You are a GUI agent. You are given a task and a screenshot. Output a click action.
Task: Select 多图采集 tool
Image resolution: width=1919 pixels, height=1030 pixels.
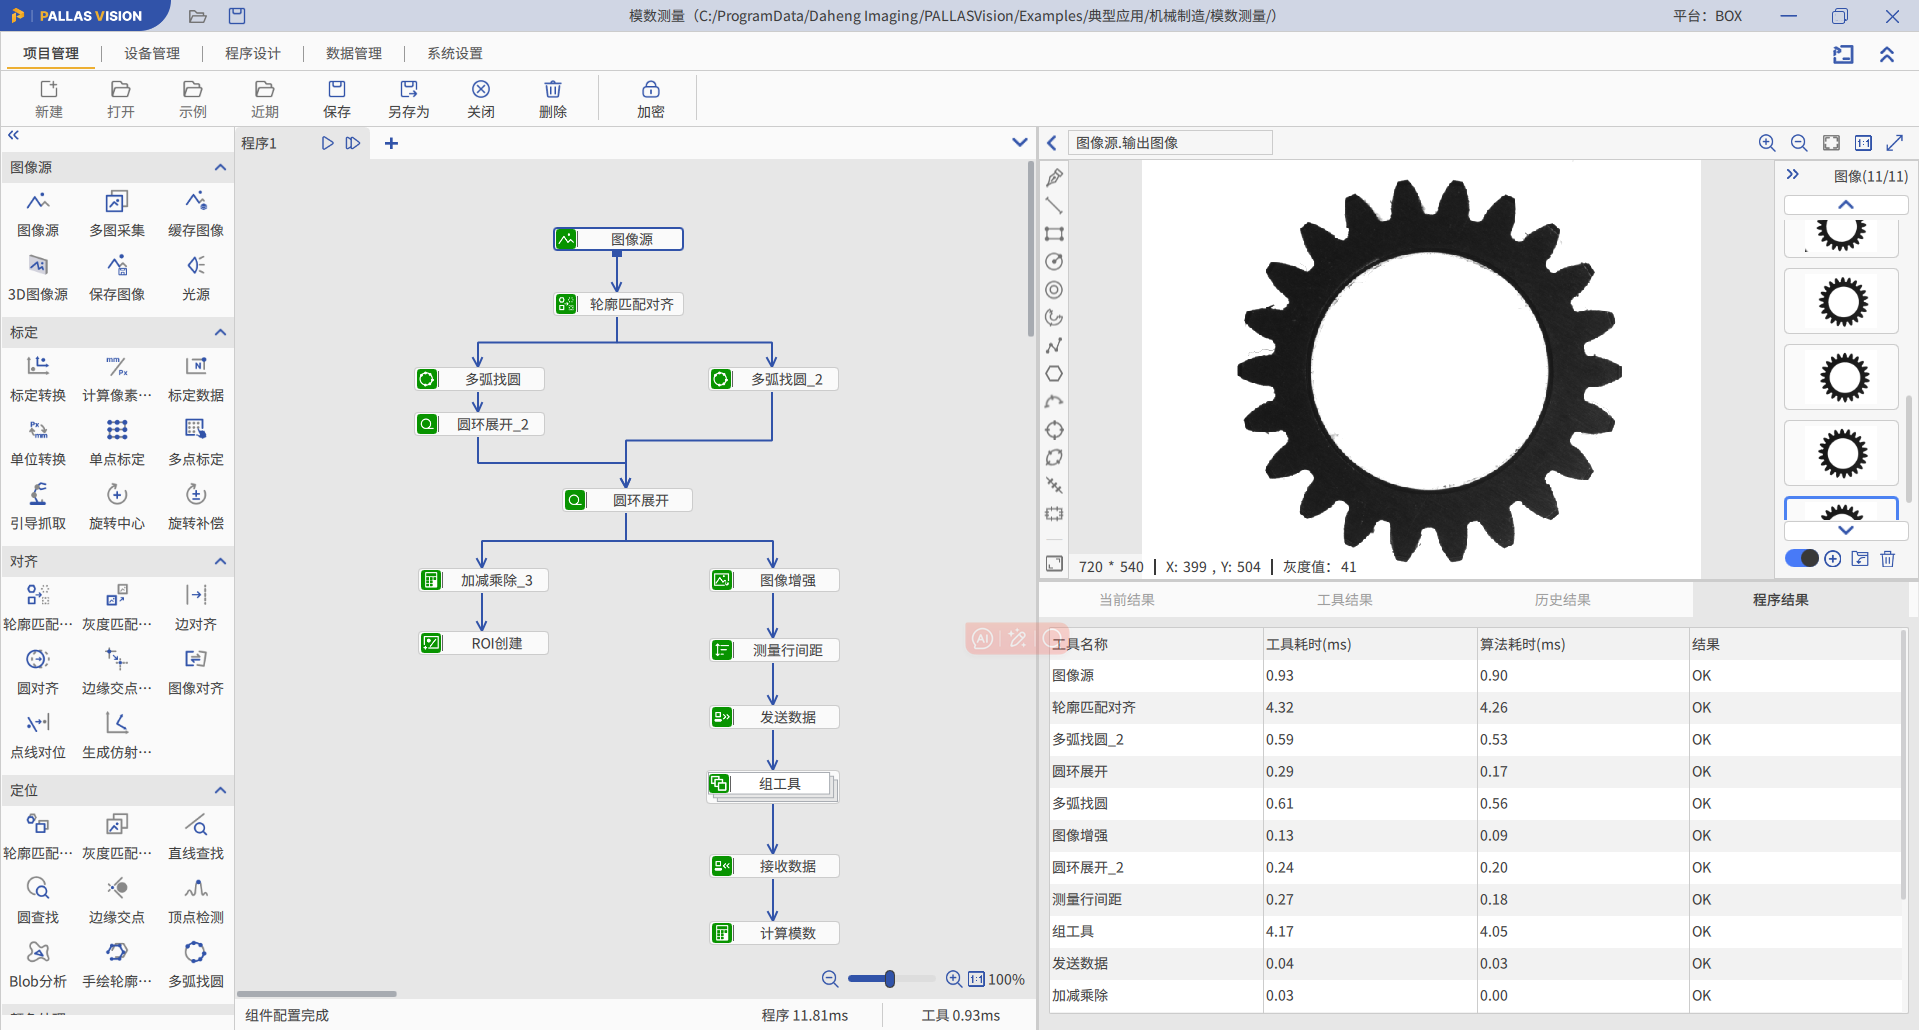tap(117, 214)
